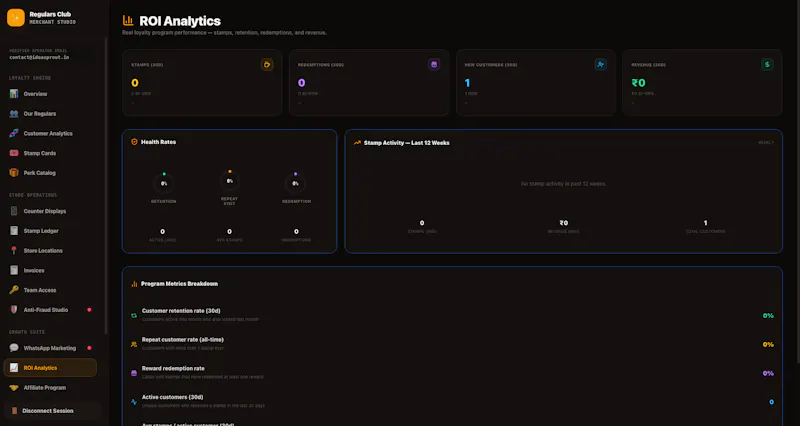The width and height of the screenshot is (800, 426).
Task: Click the Revenue card dollar icon
Action: (767, 64)
